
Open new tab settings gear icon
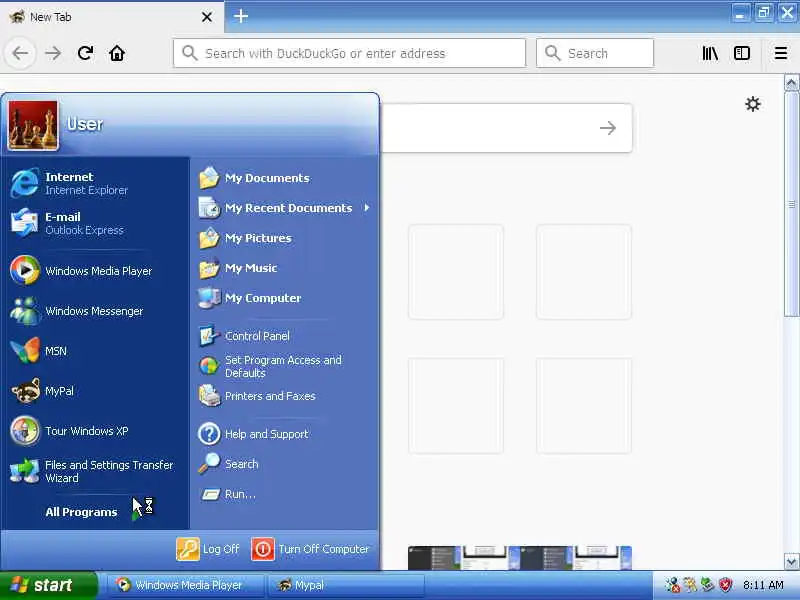(x=753, y=104)
